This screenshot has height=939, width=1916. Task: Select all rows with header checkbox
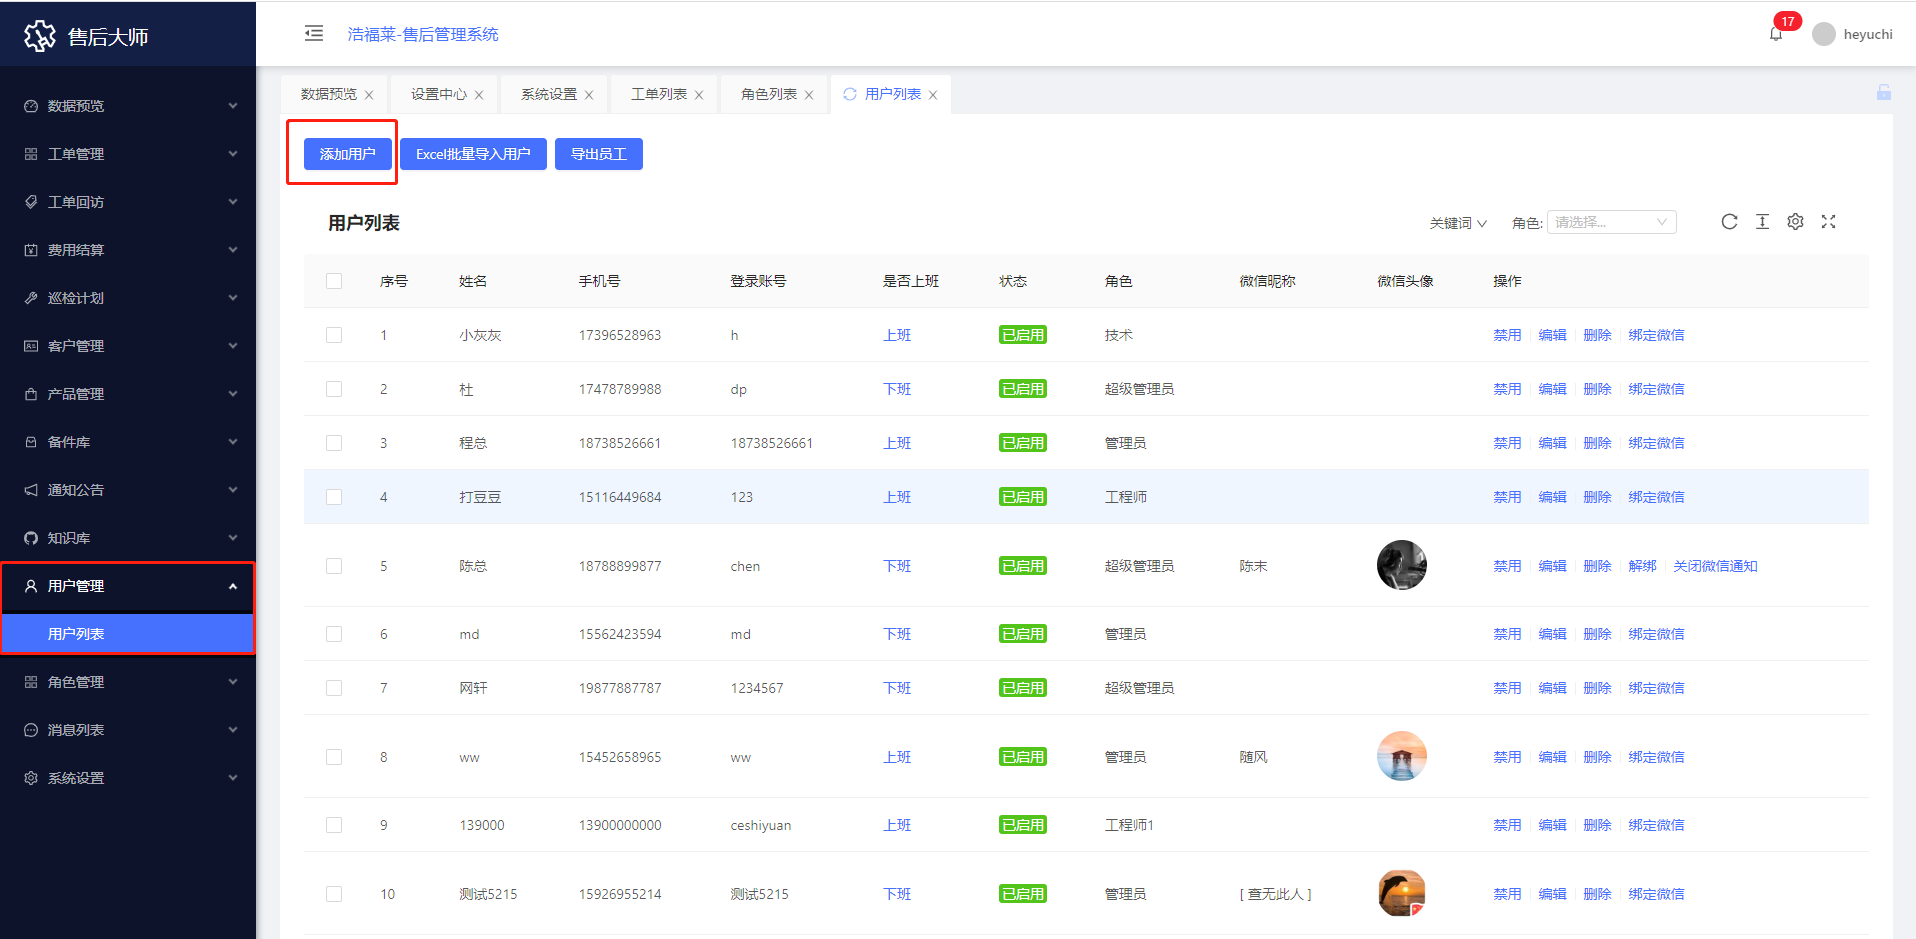[334, 281]
